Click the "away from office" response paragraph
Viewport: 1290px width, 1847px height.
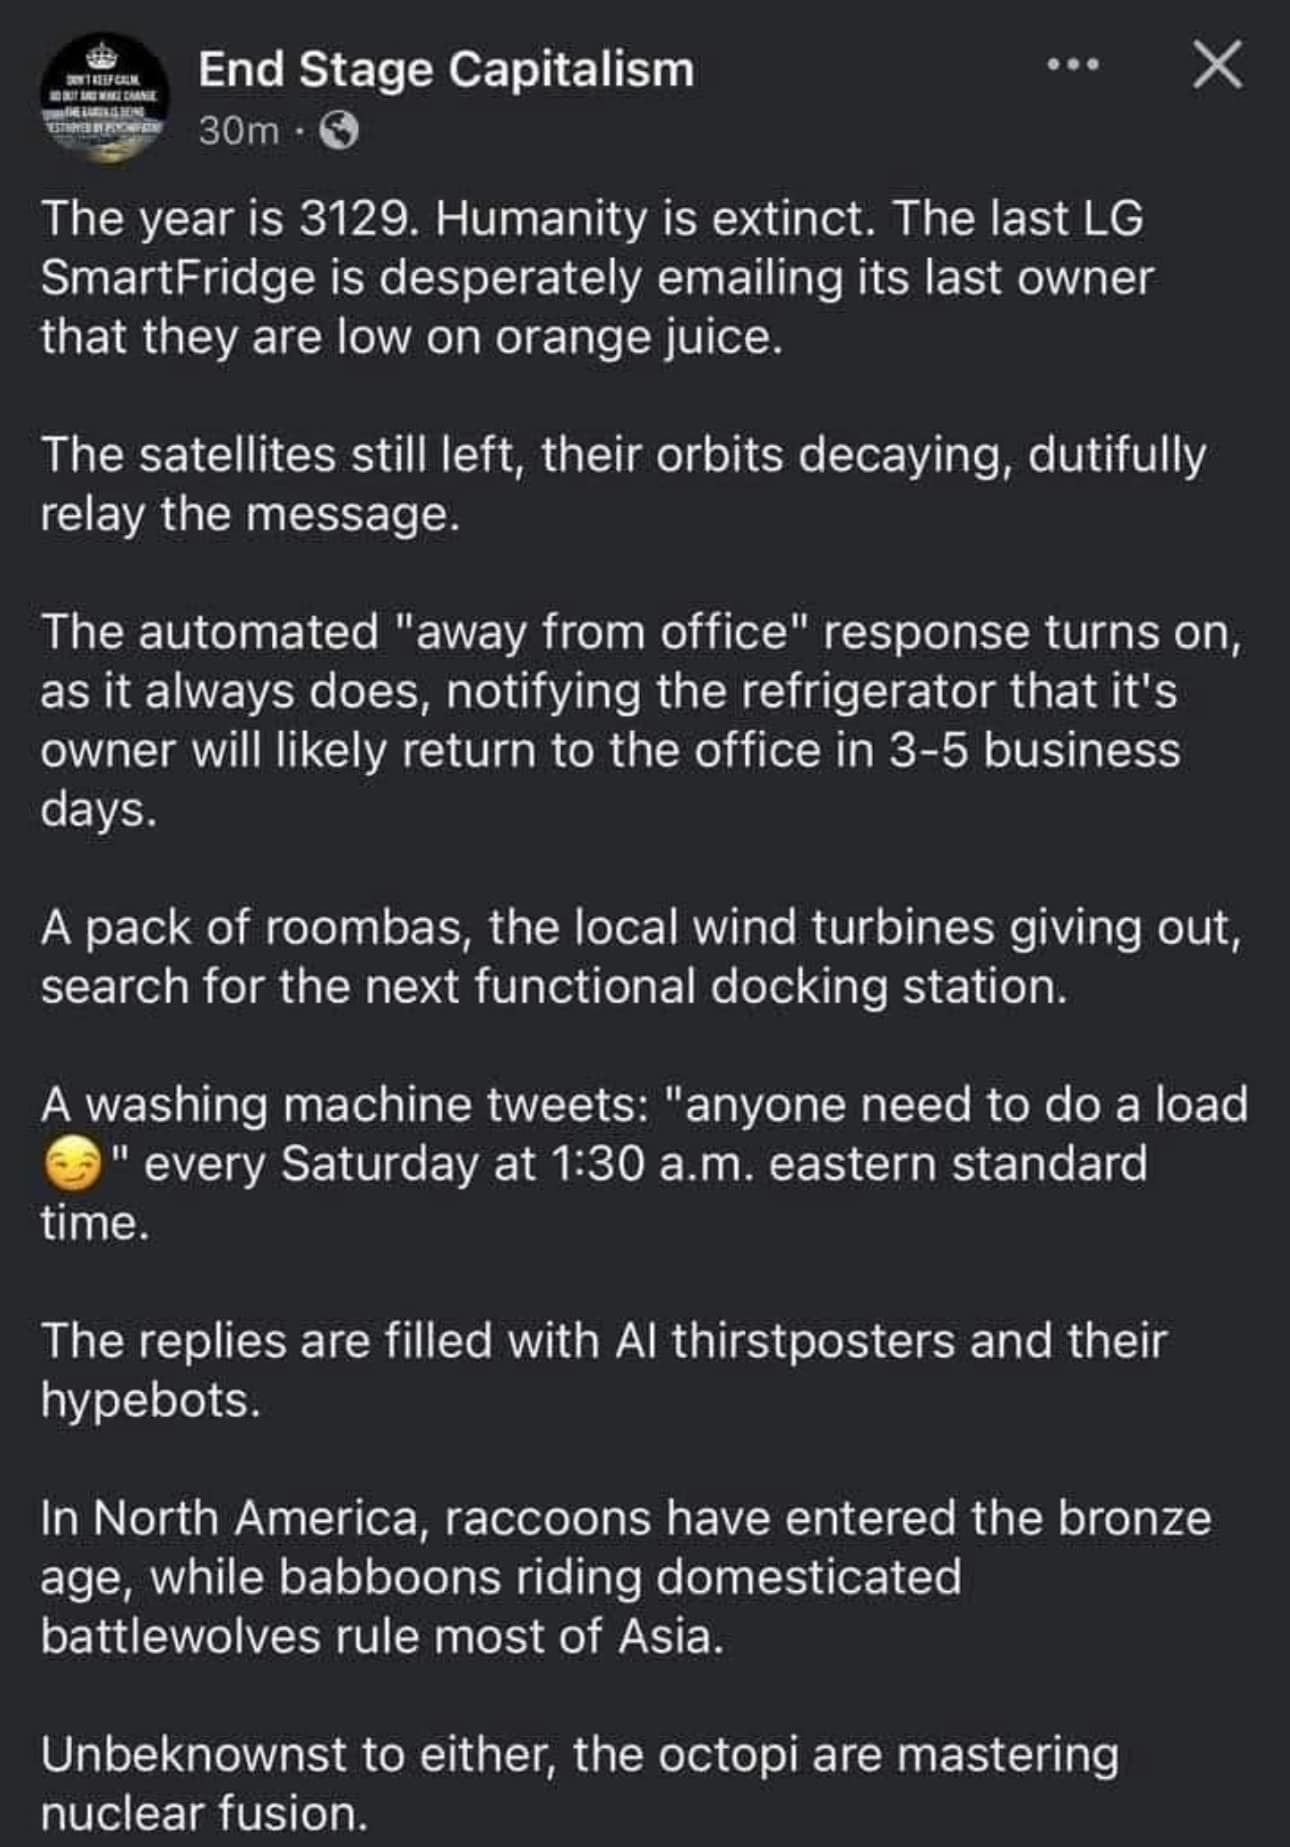tap(640, 720)
